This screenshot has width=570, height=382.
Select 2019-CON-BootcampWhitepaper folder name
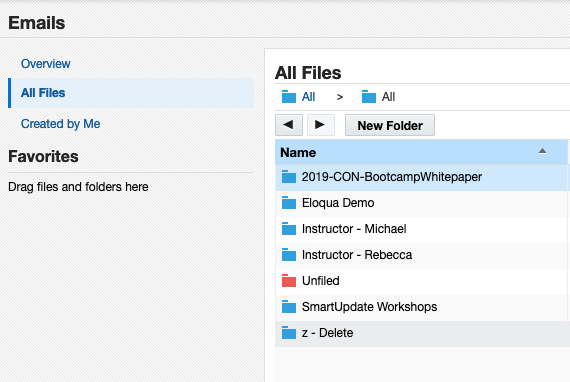point(392,177)
